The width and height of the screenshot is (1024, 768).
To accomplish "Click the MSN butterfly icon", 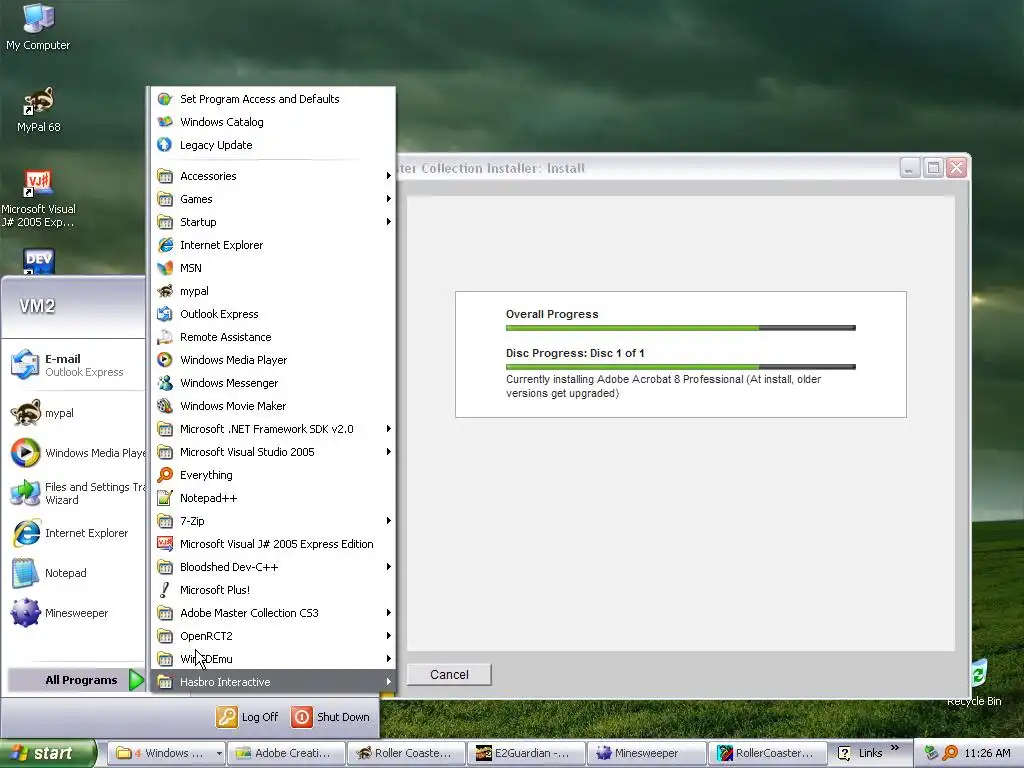I will click(x=165, y=268).
